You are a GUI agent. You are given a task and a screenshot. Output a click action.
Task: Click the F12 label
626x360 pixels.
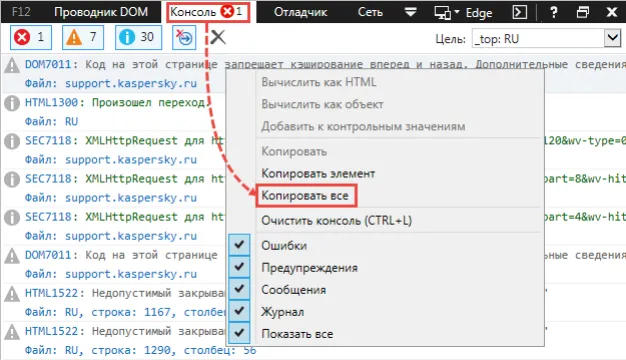click(21, 12)
